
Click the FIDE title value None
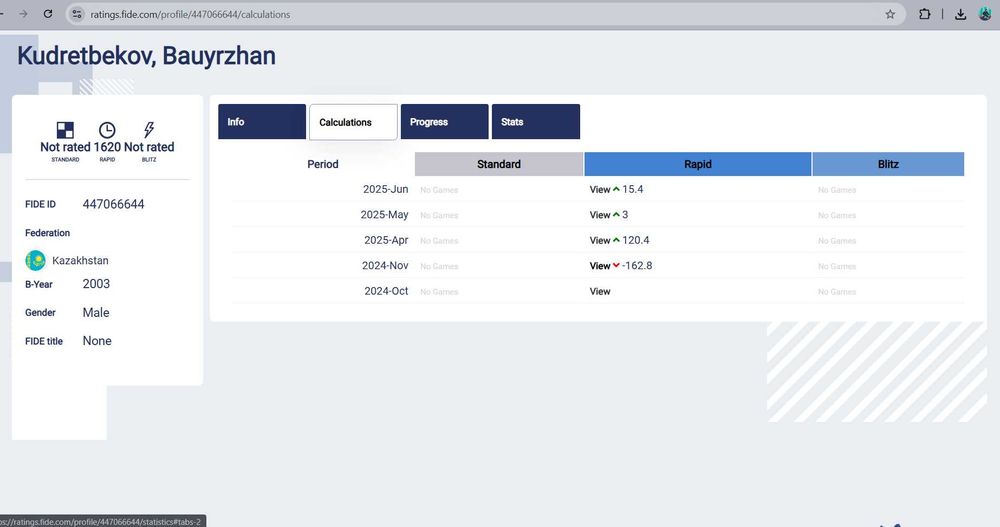(97, 341)
